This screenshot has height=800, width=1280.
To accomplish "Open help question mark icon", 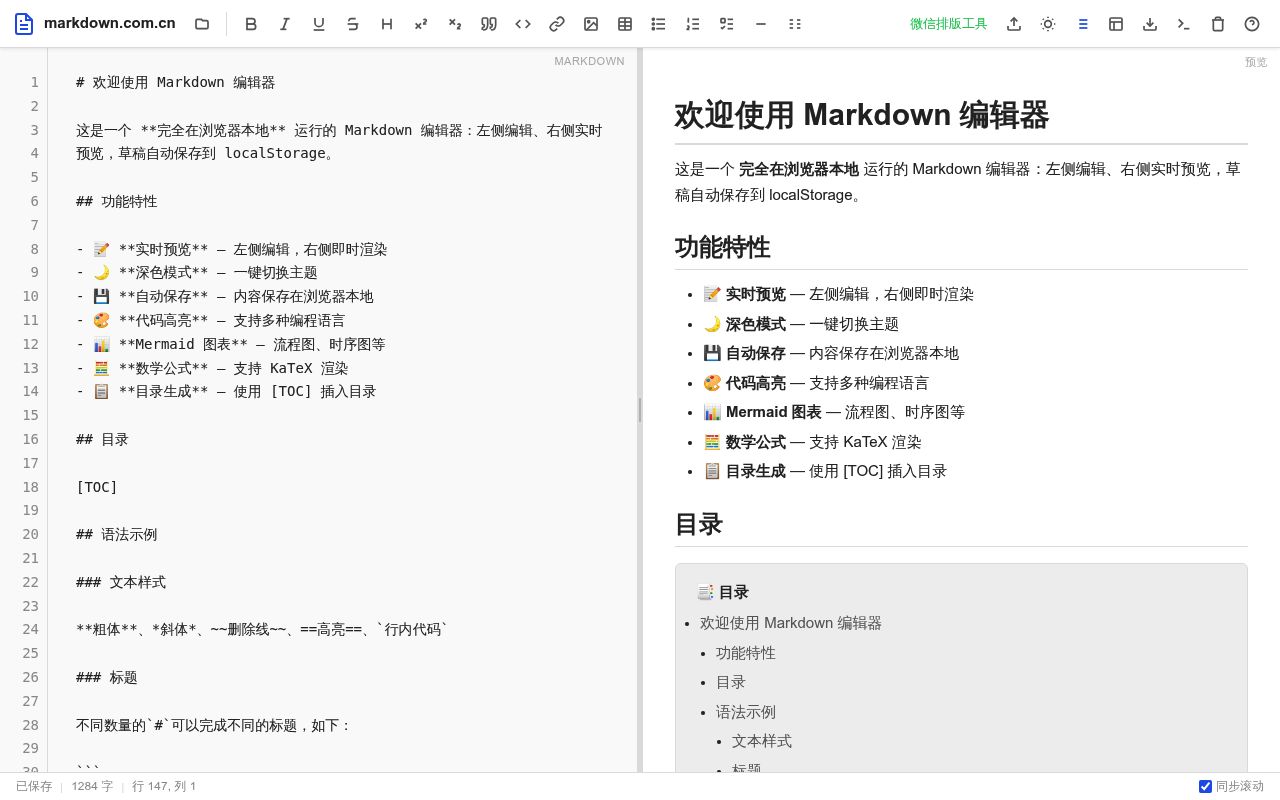I will coord(1252,24).
